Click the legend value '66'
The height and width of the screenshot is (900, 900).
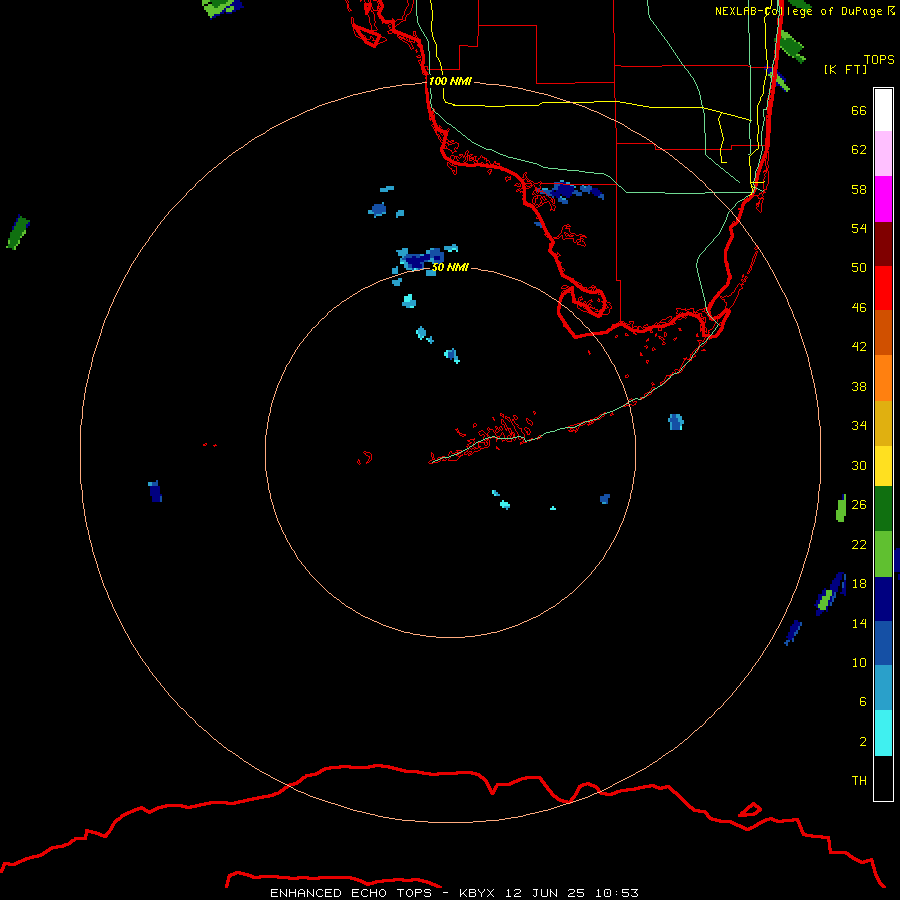[x=859, y=110]
